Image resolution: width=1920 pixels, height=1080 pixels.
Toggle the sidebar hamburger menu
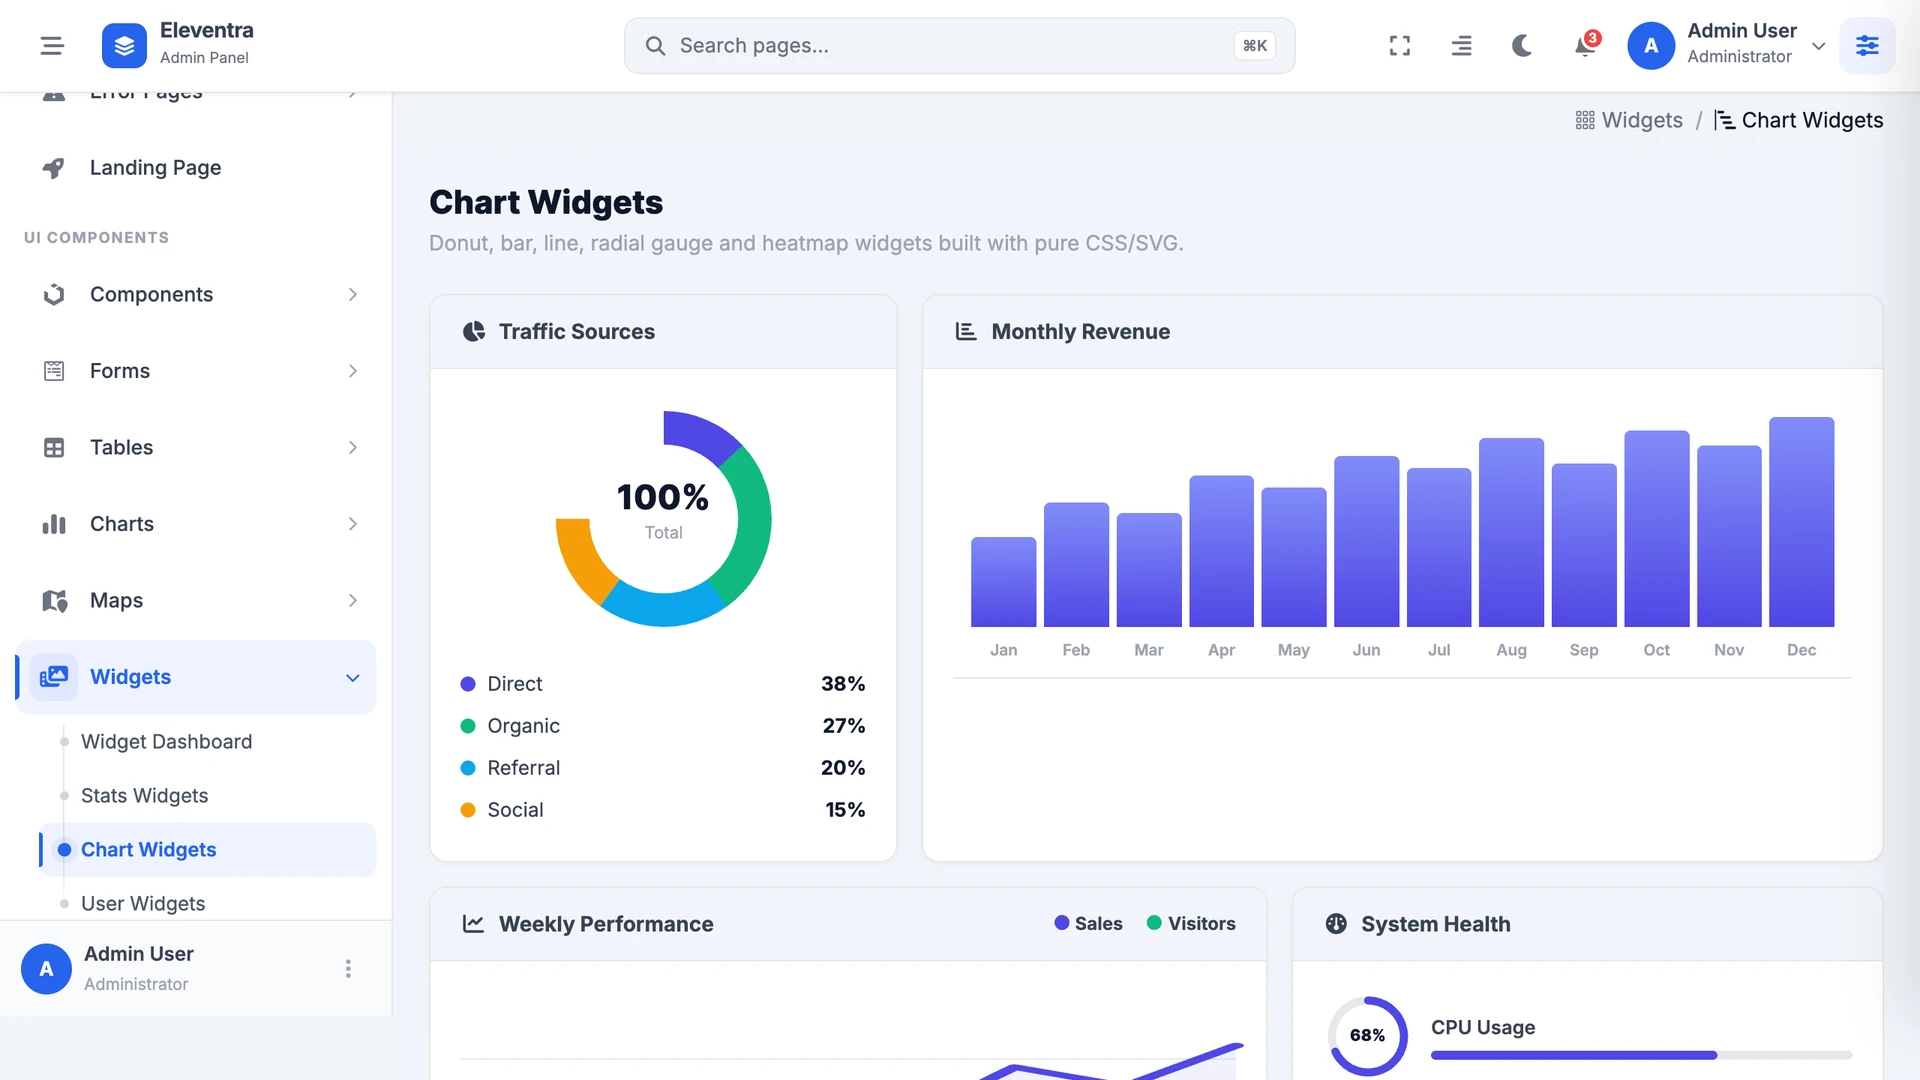click(52, 45)
